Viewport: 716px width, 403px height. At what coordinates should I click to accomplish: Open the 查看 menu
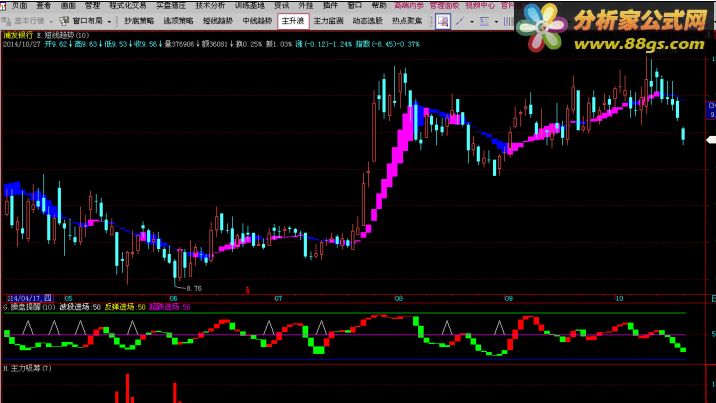point(43,5)
